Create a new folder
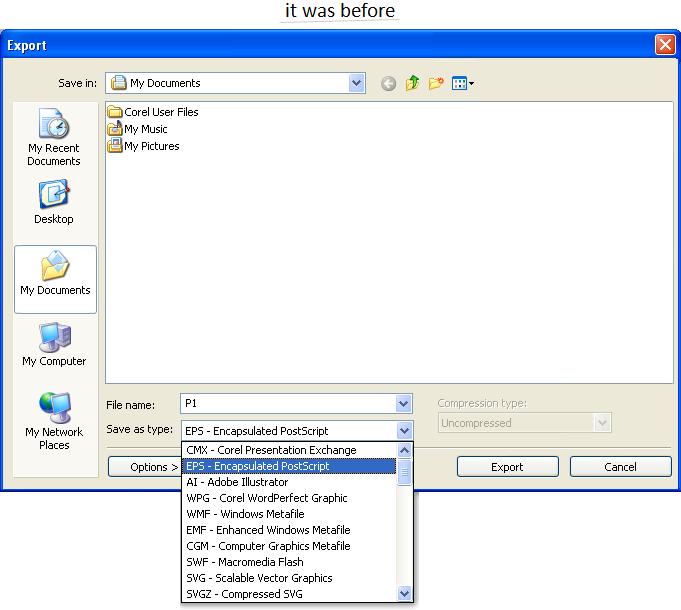681x610 pixels. pyautogui.click(x=436, y=84)
